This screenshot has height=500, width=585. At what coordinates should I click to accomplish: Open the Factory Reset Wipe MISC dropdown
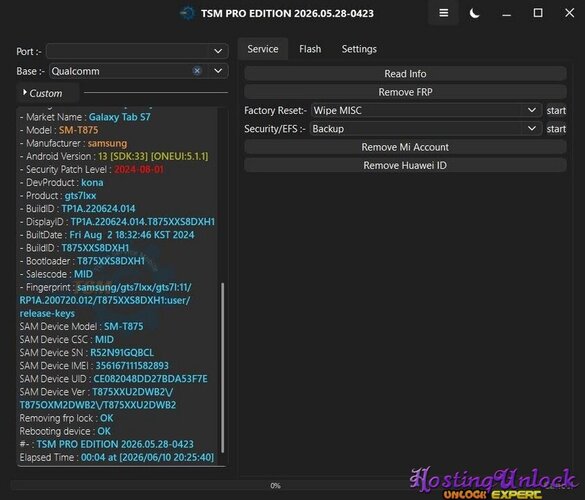click(426, 110)
